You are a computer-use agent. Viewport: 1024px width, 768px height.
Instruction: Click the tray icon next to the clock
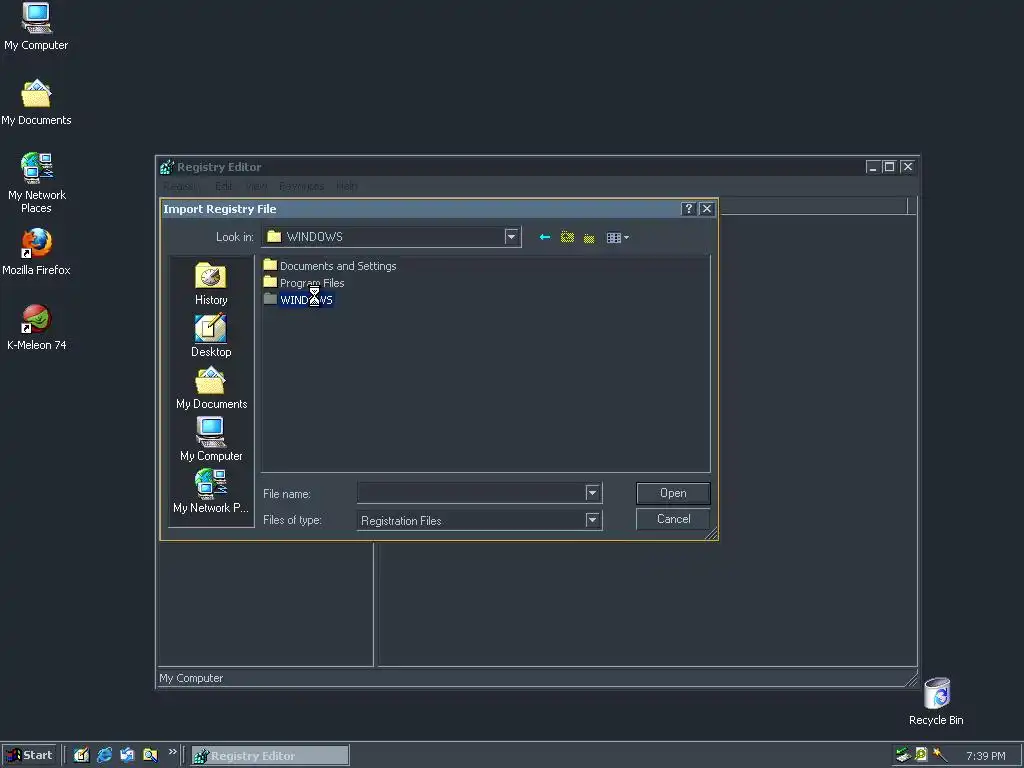tap(940, 755)
